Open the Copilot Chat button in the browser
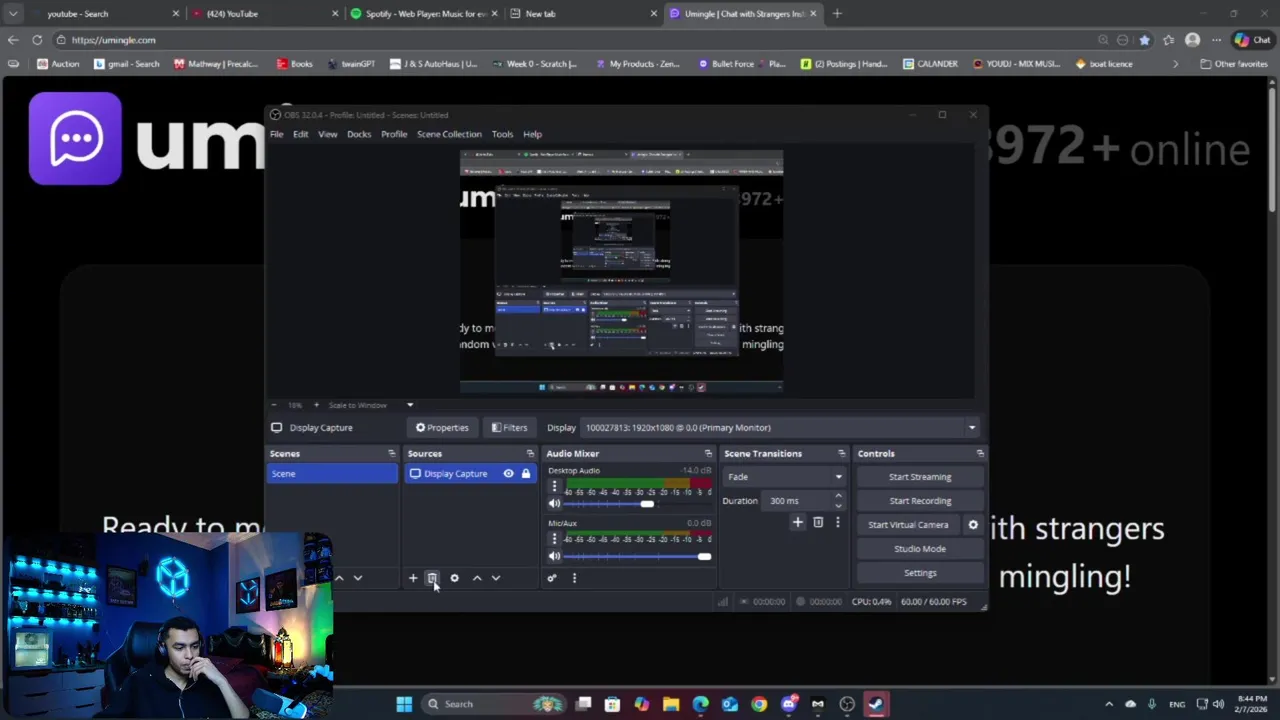This screenshot has width=1280, height=720. tap(1253, 40)
